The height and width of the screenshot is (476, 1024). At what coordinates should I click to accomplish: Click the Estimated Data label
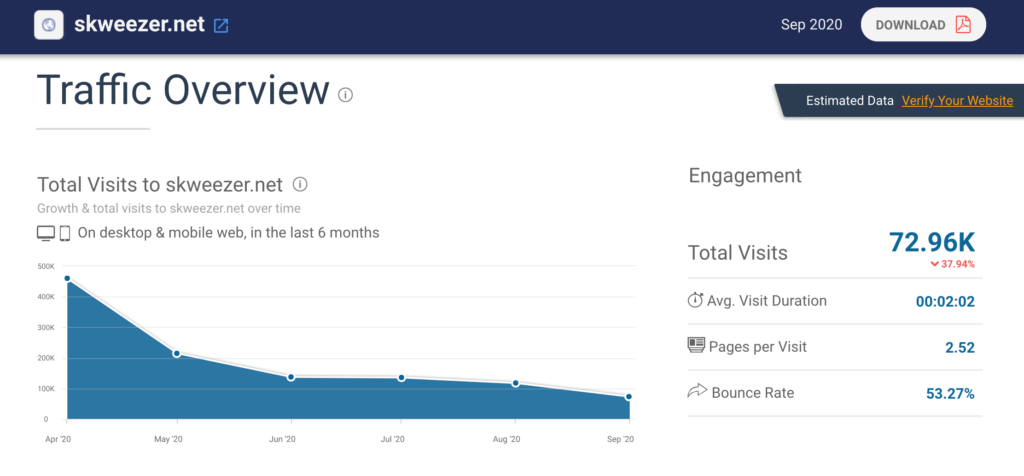pyautogui.click(x=850, y=101)
